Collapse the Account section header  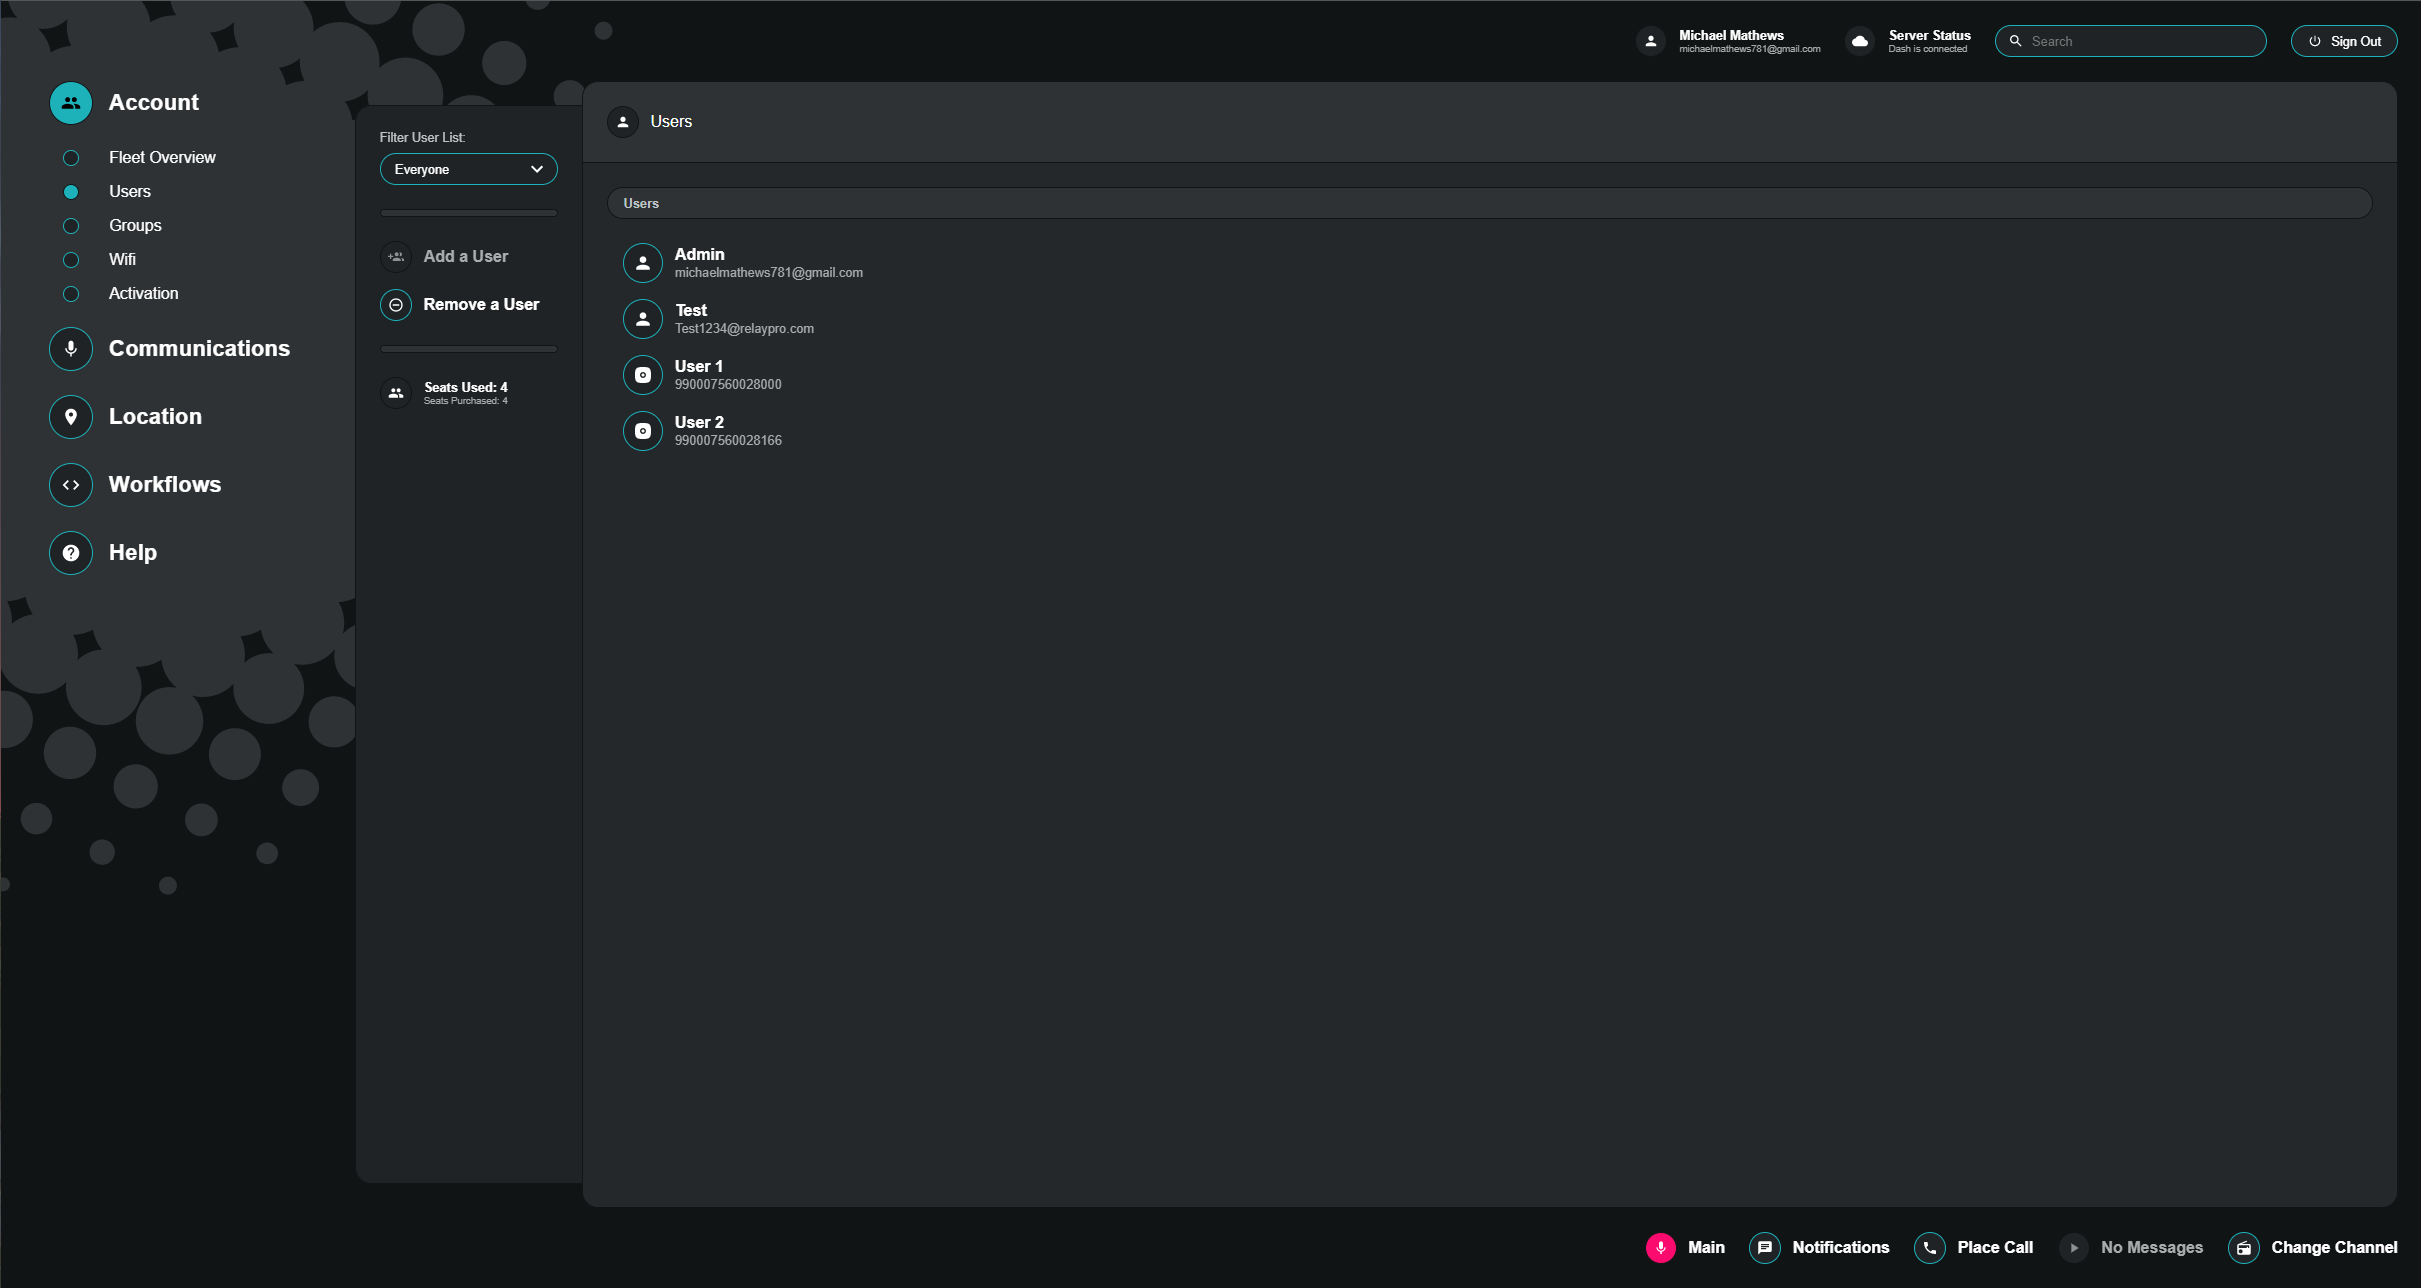[x=154, y=103]
